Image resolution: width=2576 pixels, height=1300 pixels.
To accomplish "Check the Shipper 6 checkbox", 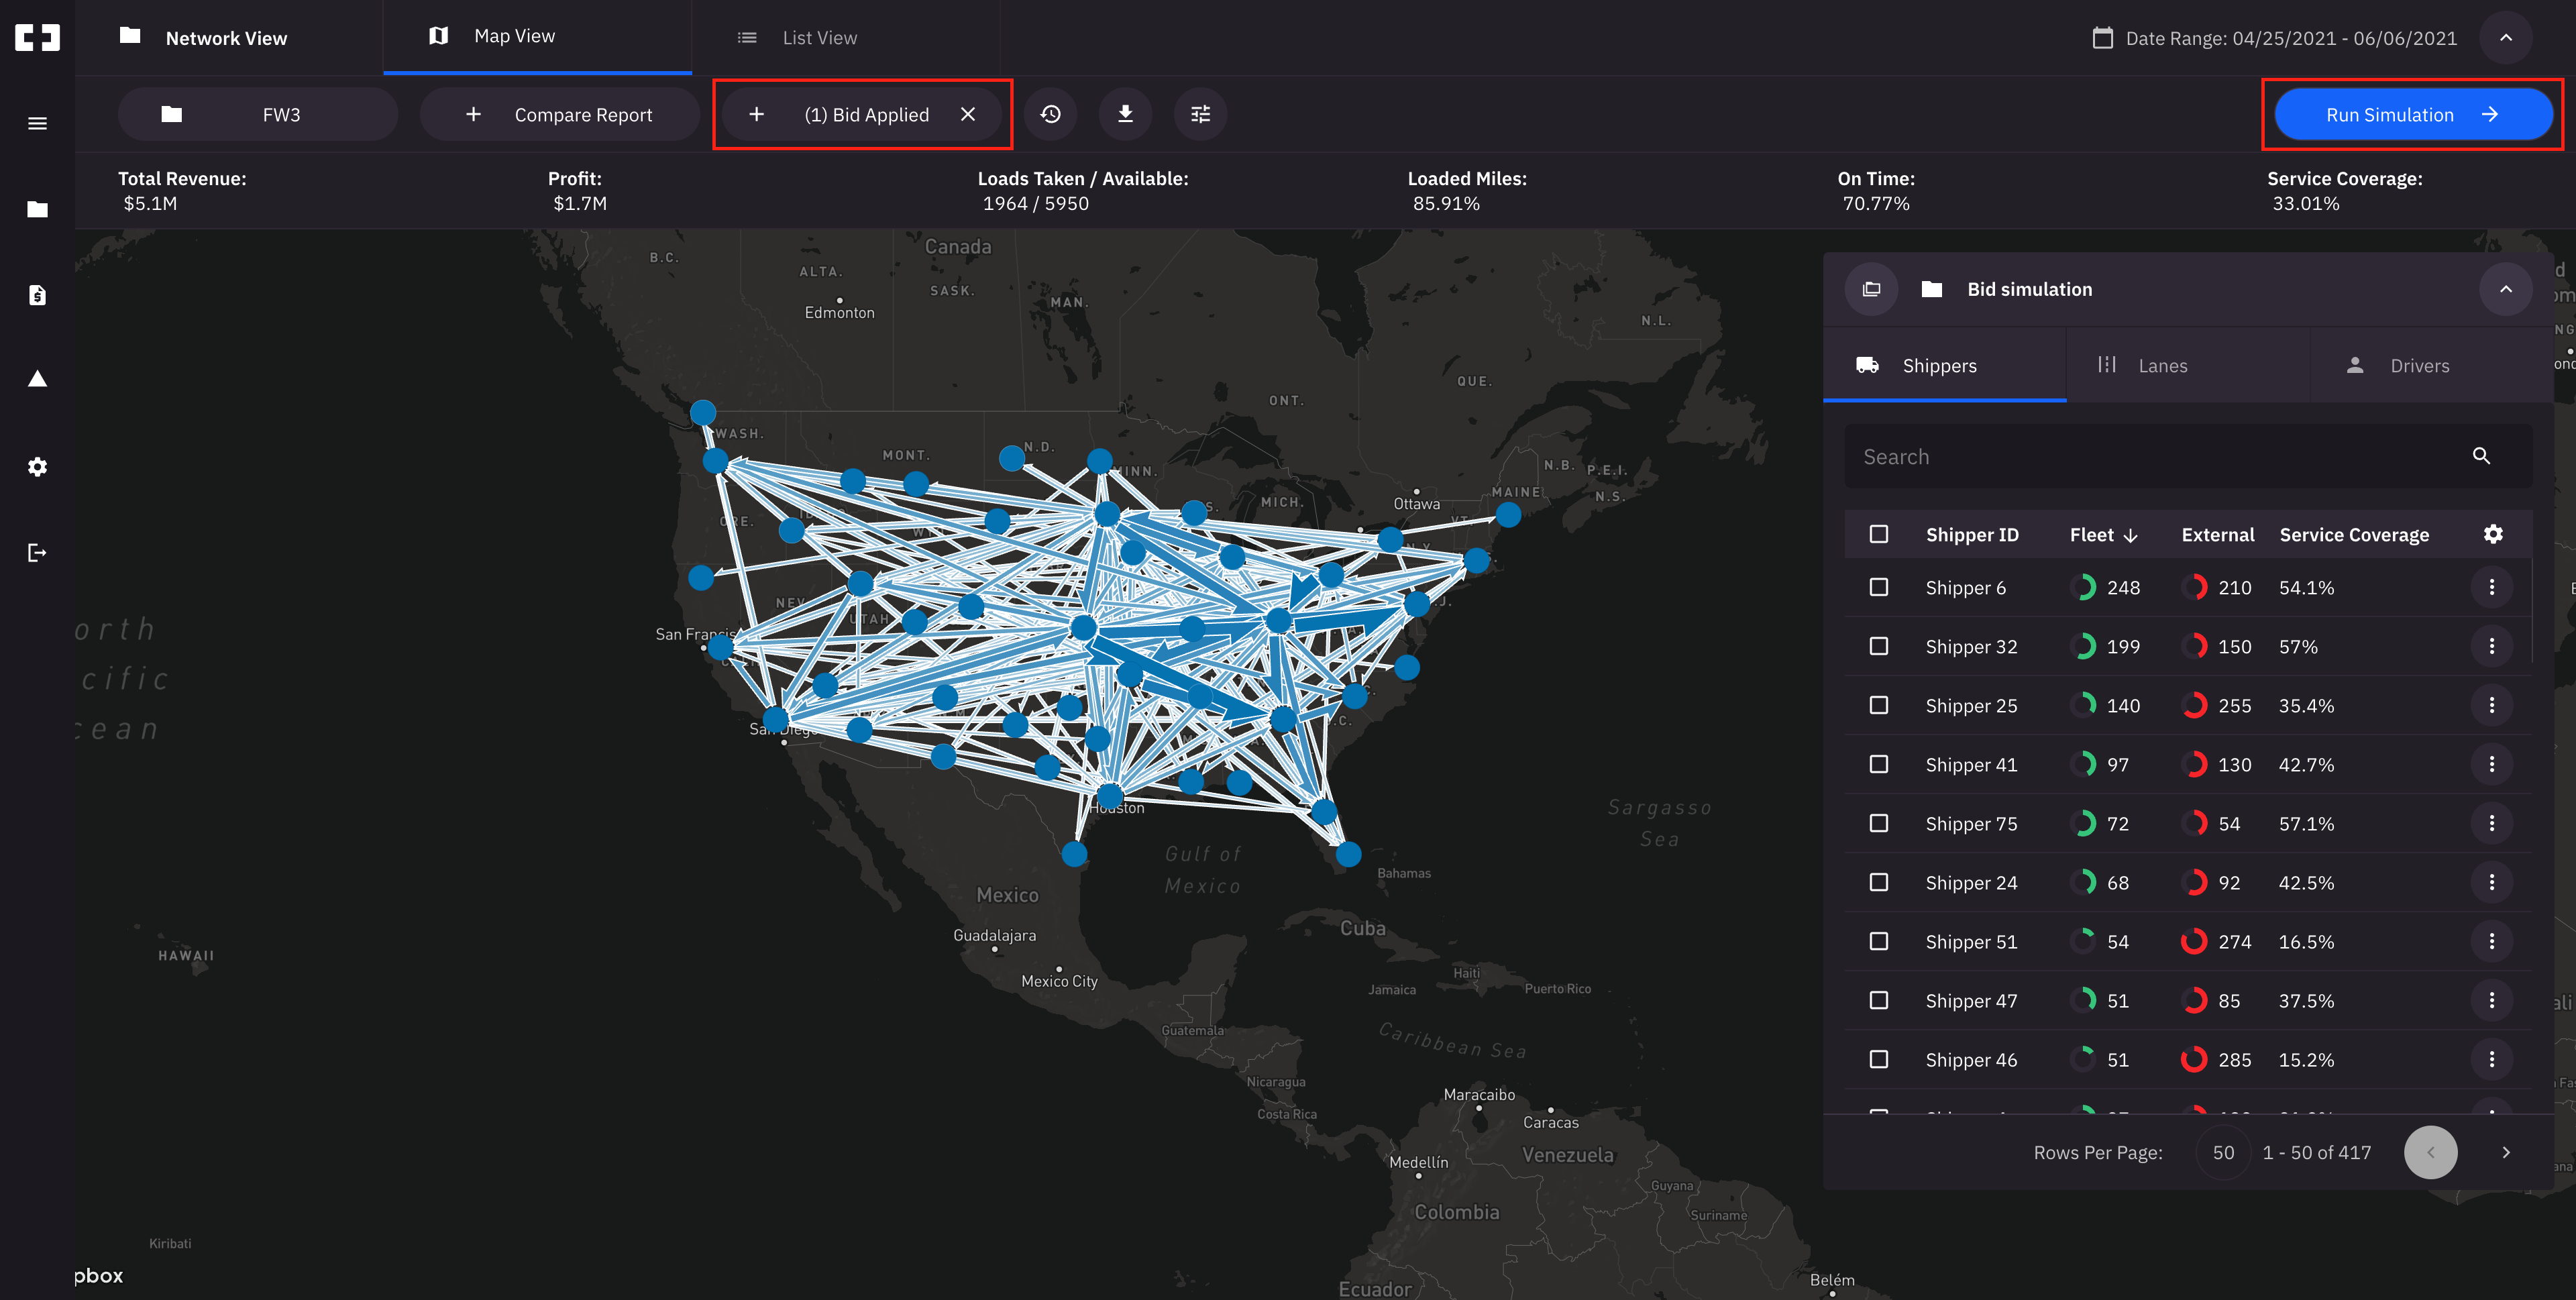I will [1879, 587].
